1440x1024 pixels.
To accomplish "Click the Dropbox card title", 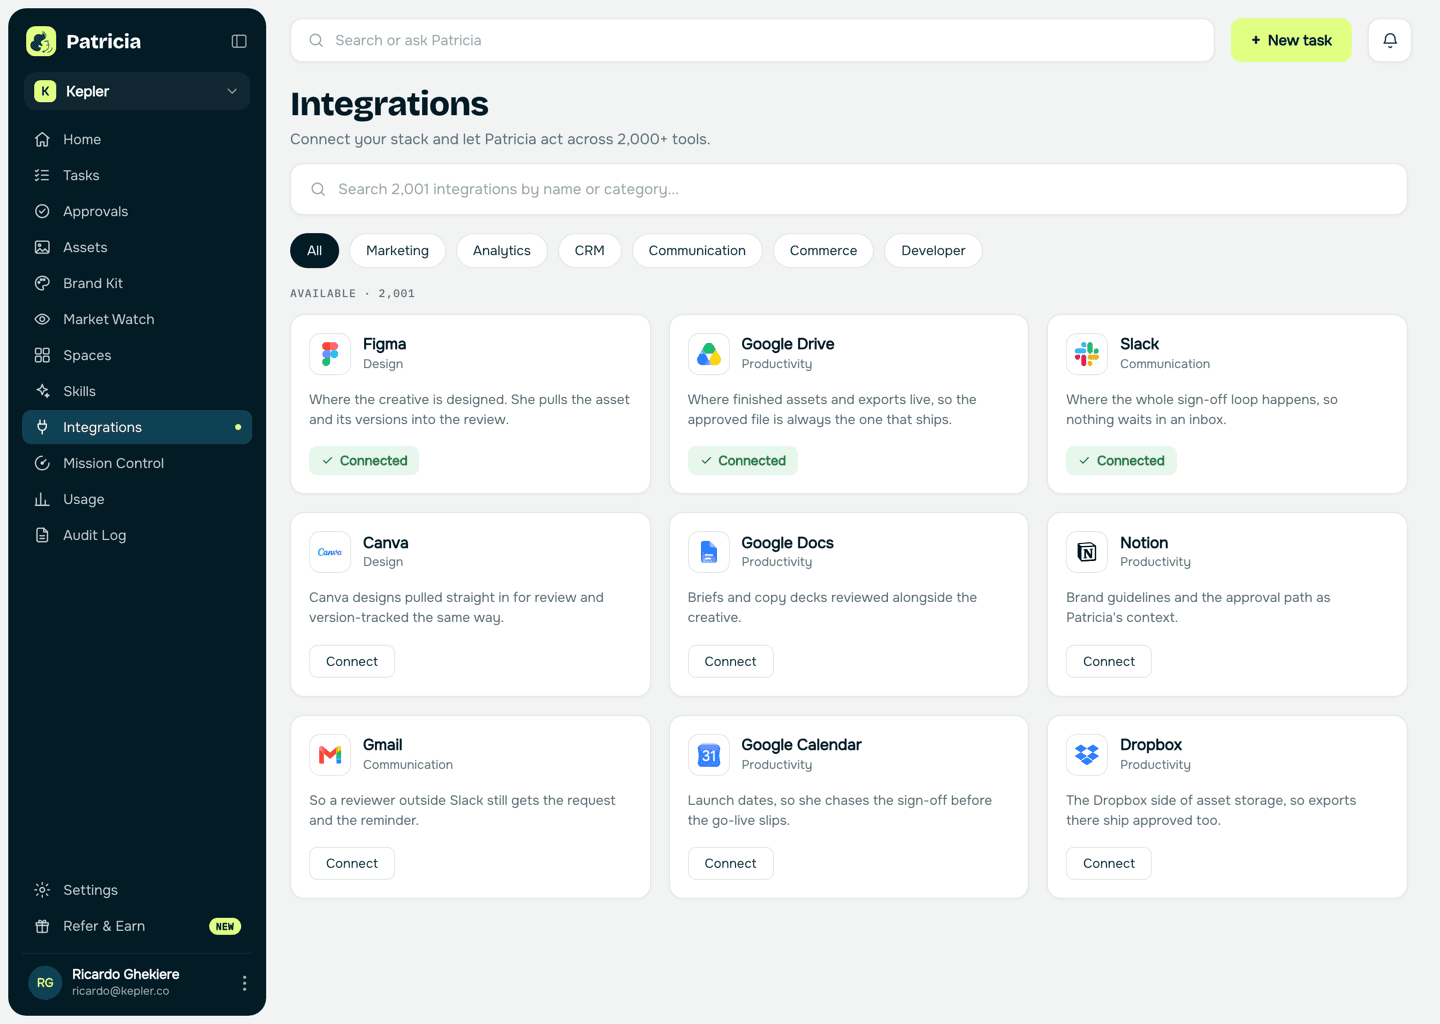I will (1151, 745).
